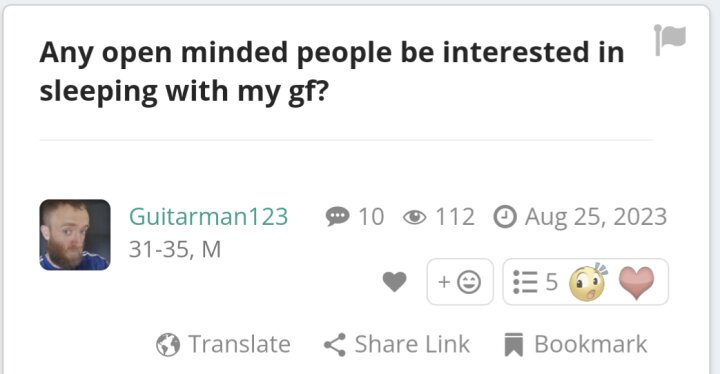720x374 pixels.
Task: Click the globe translate icon
Action: [168, 345]
